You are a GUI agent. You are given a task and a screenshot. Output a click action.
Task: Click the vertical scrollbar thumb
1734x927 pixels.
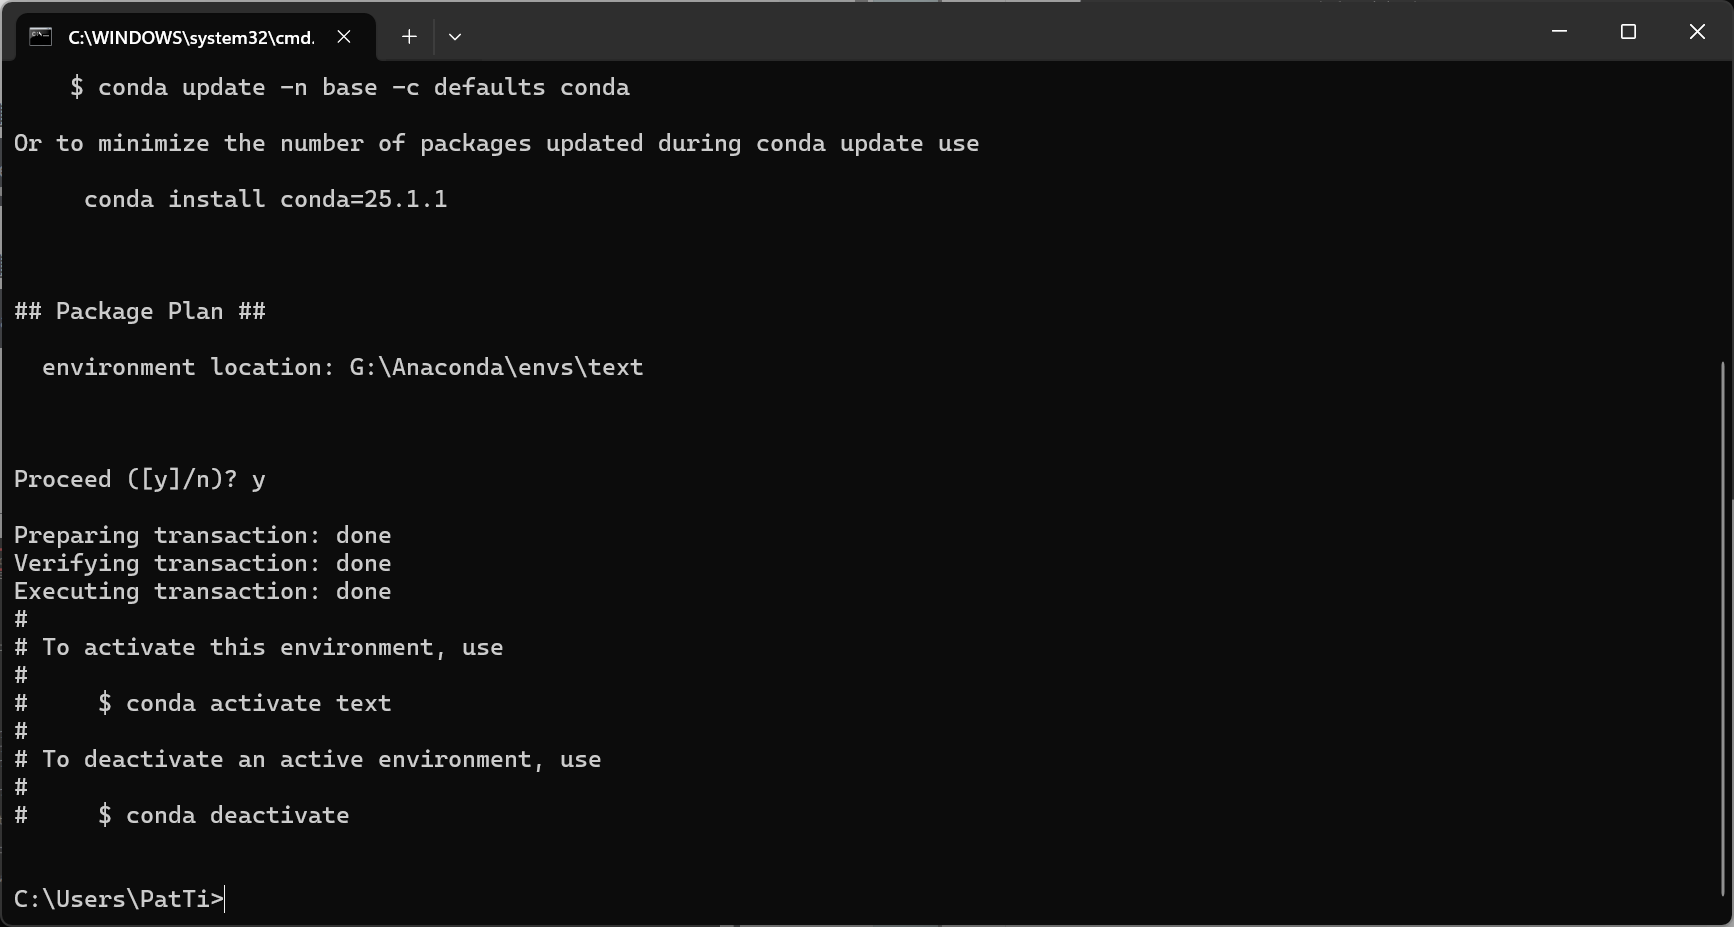click(x=1723, y=628)
